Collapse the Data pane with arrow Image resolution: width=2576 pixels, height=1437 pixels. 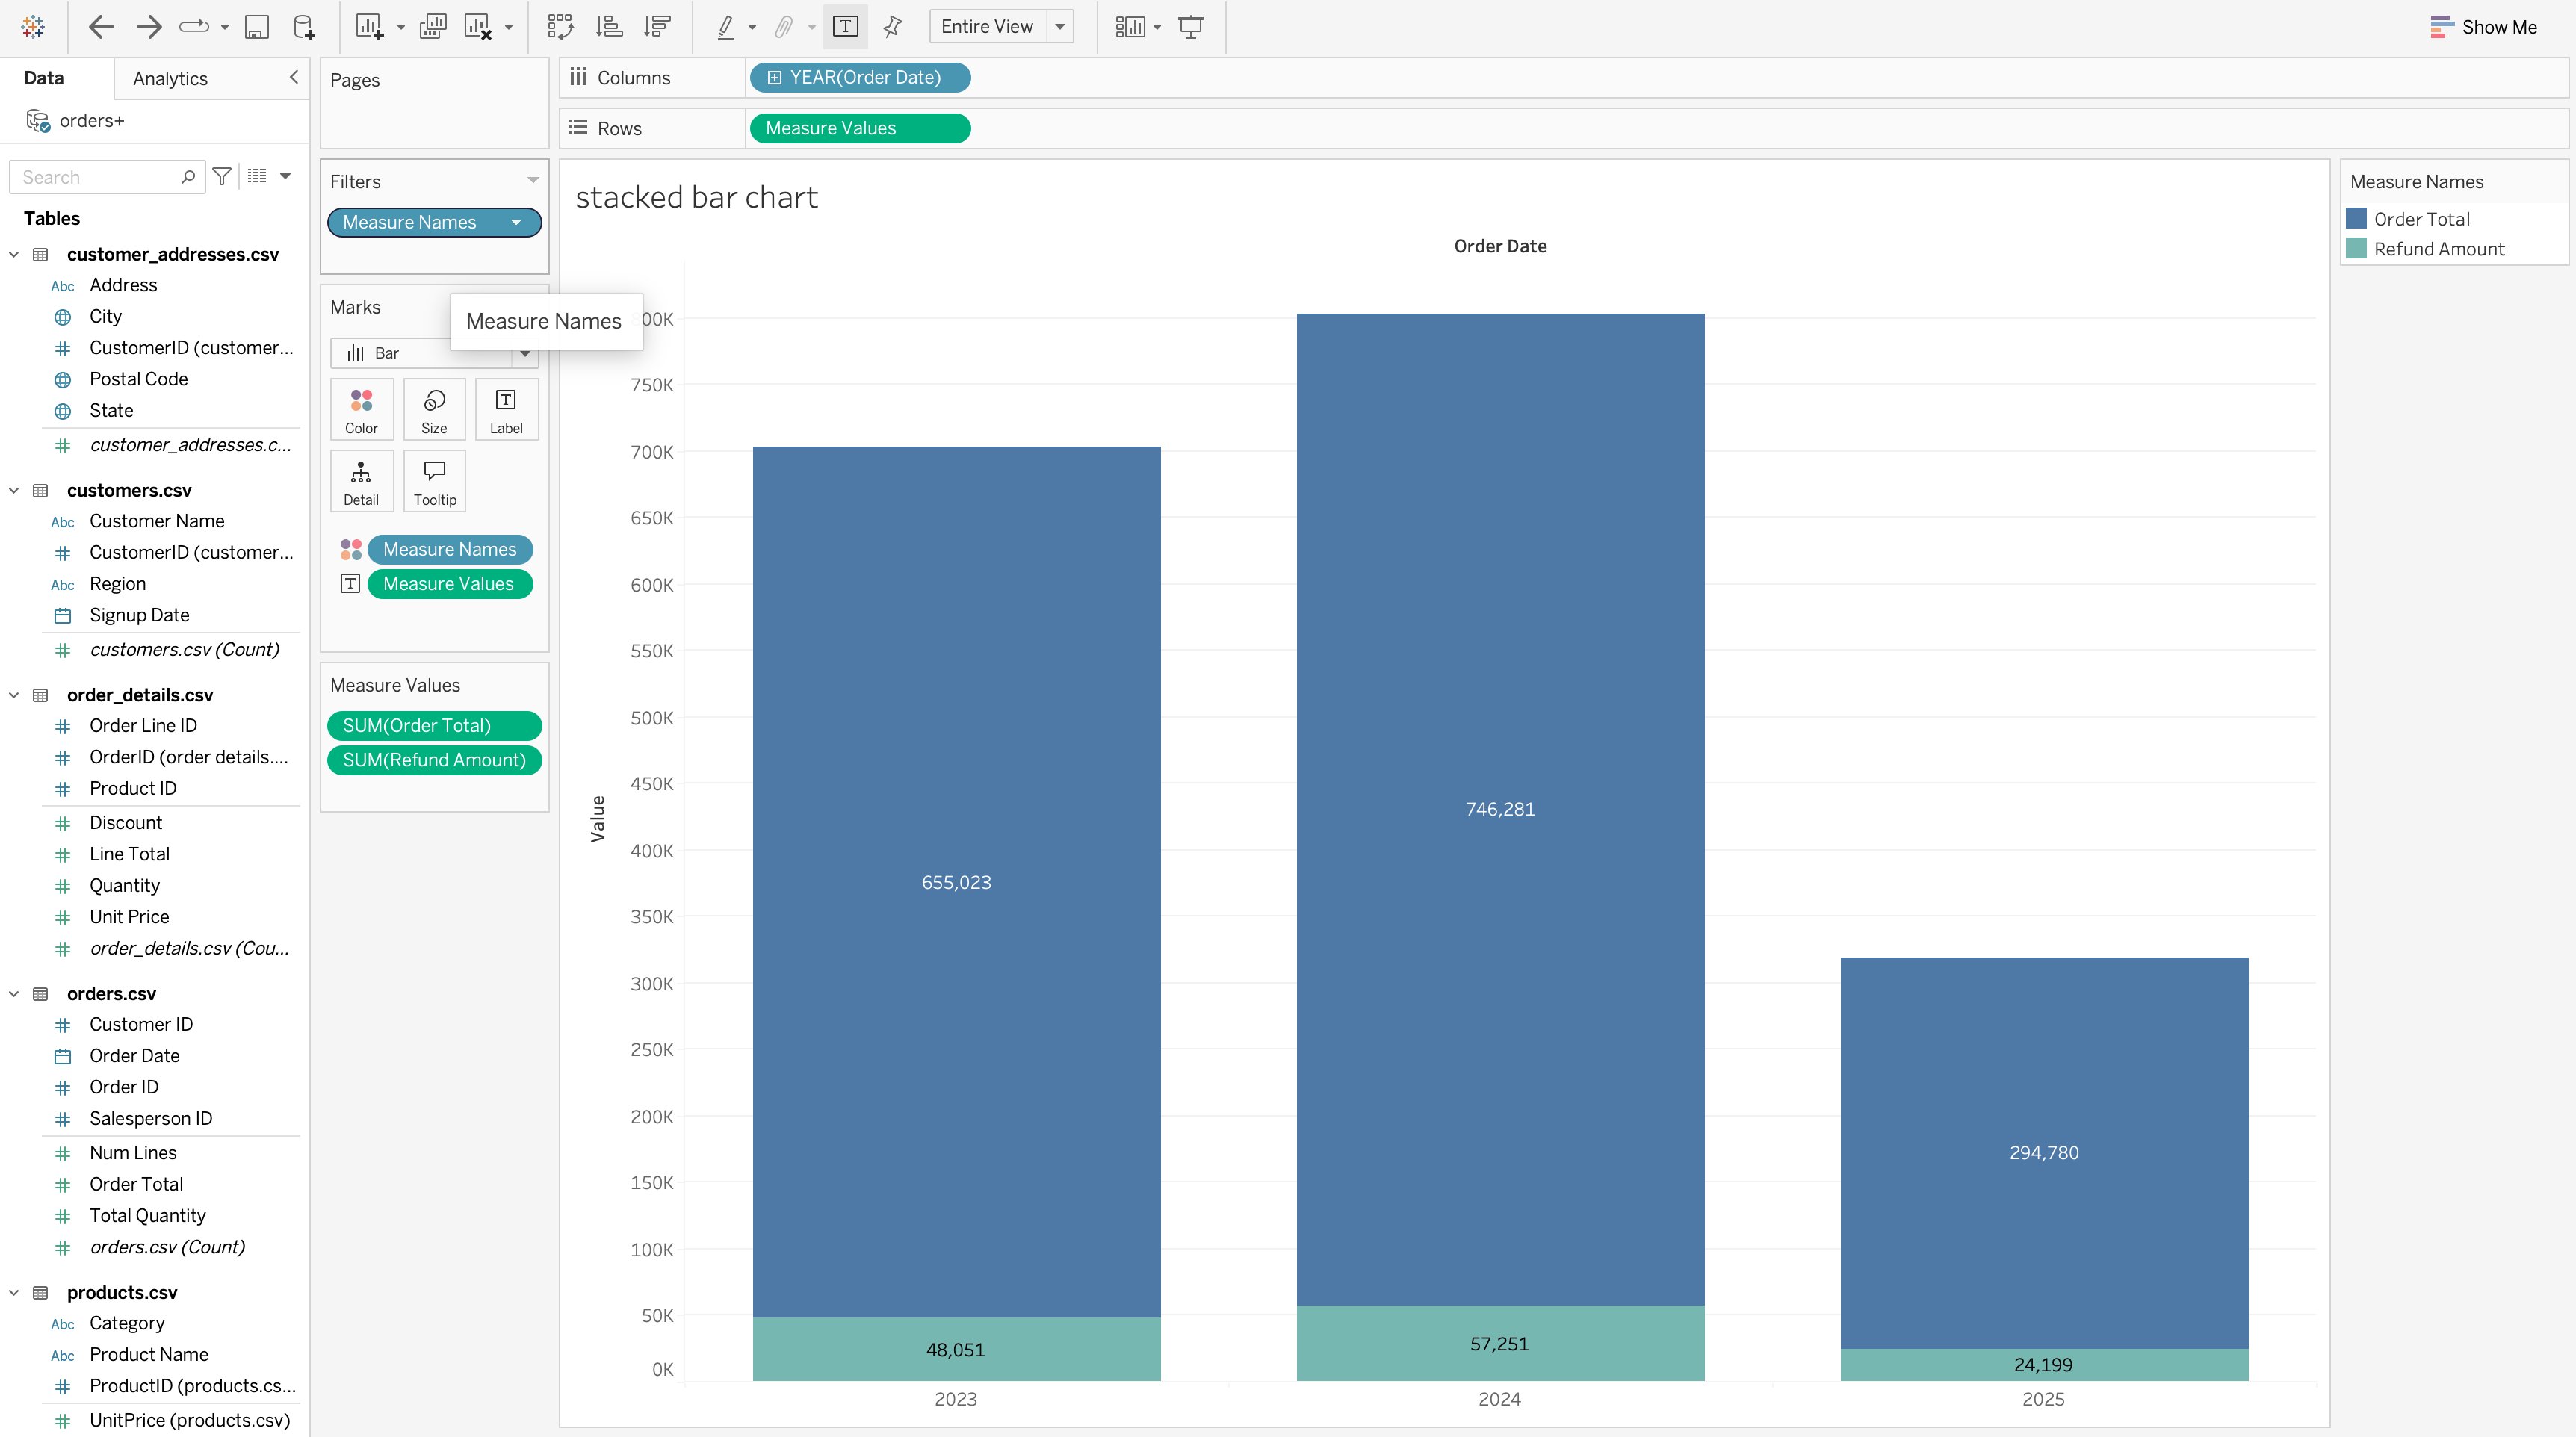pos(294,77)
